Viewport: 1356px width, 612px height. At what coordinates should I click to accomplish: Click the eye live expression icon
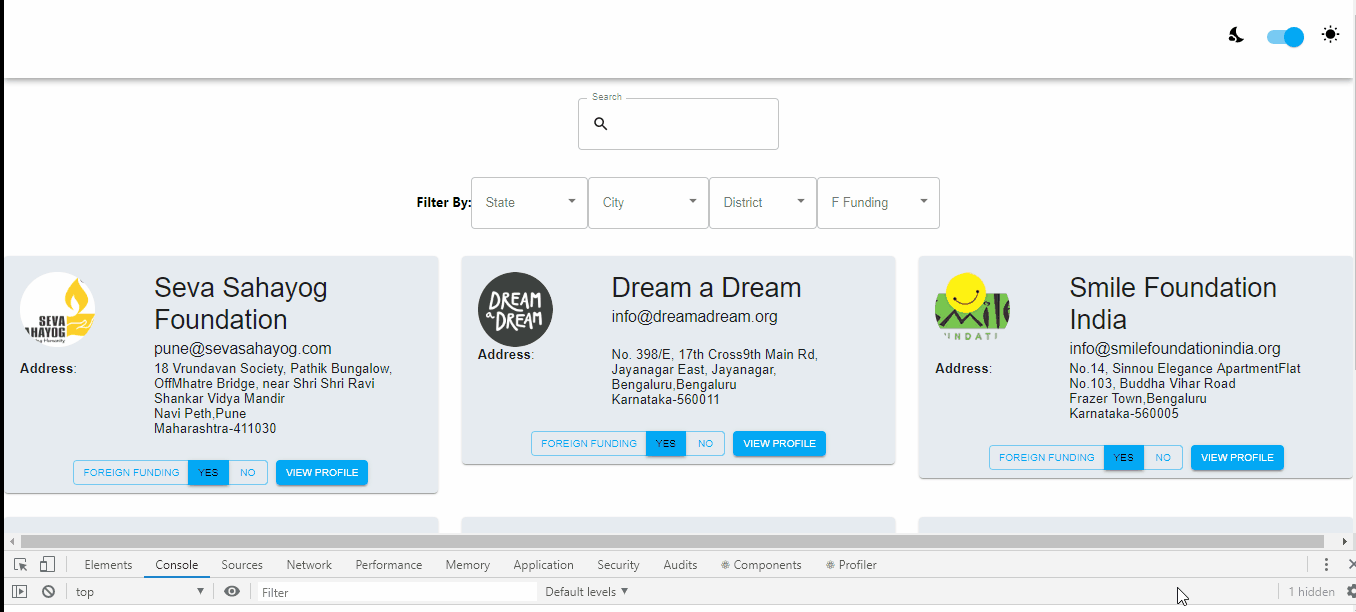click(x=232, y=592)
